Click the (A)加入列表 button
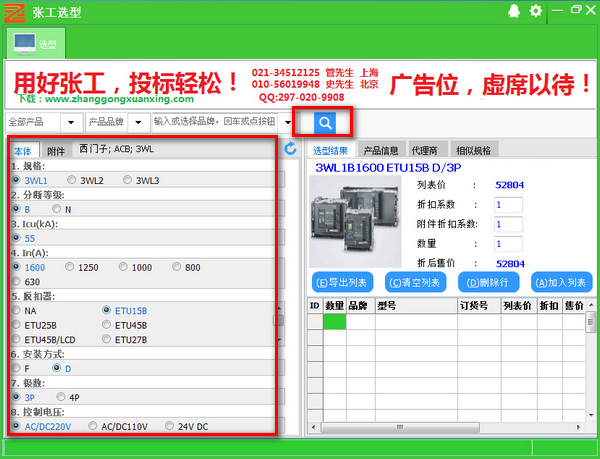Image resolution: width=600 pixels, height=459 pixels. [561, 283]
